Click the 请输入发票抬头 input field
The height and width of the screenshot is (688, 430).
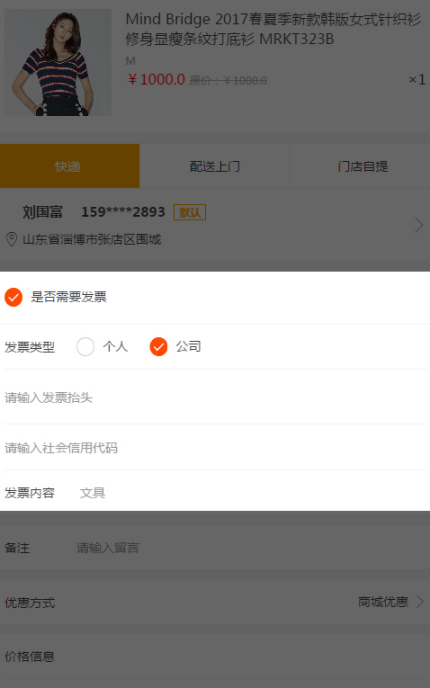215,398
